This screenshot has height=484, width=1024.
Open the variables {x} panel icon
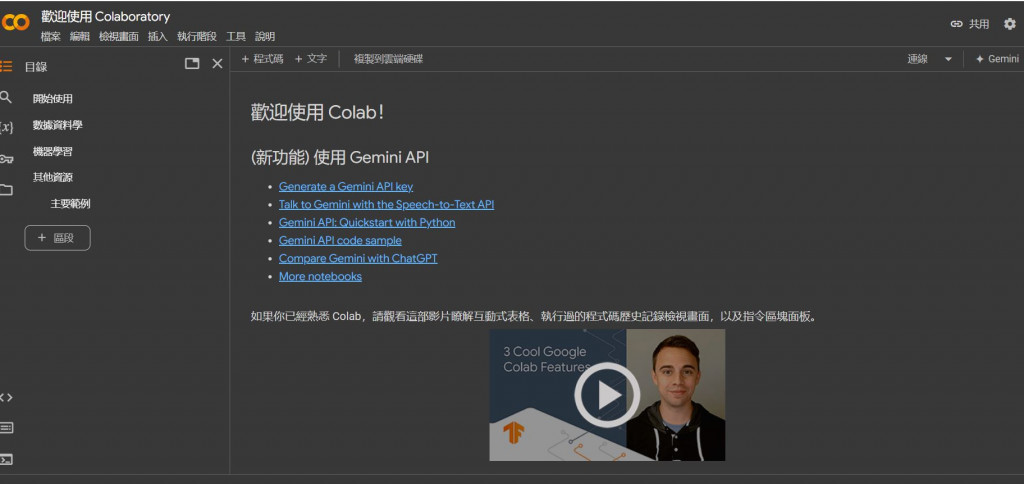(x=6, y=127)
